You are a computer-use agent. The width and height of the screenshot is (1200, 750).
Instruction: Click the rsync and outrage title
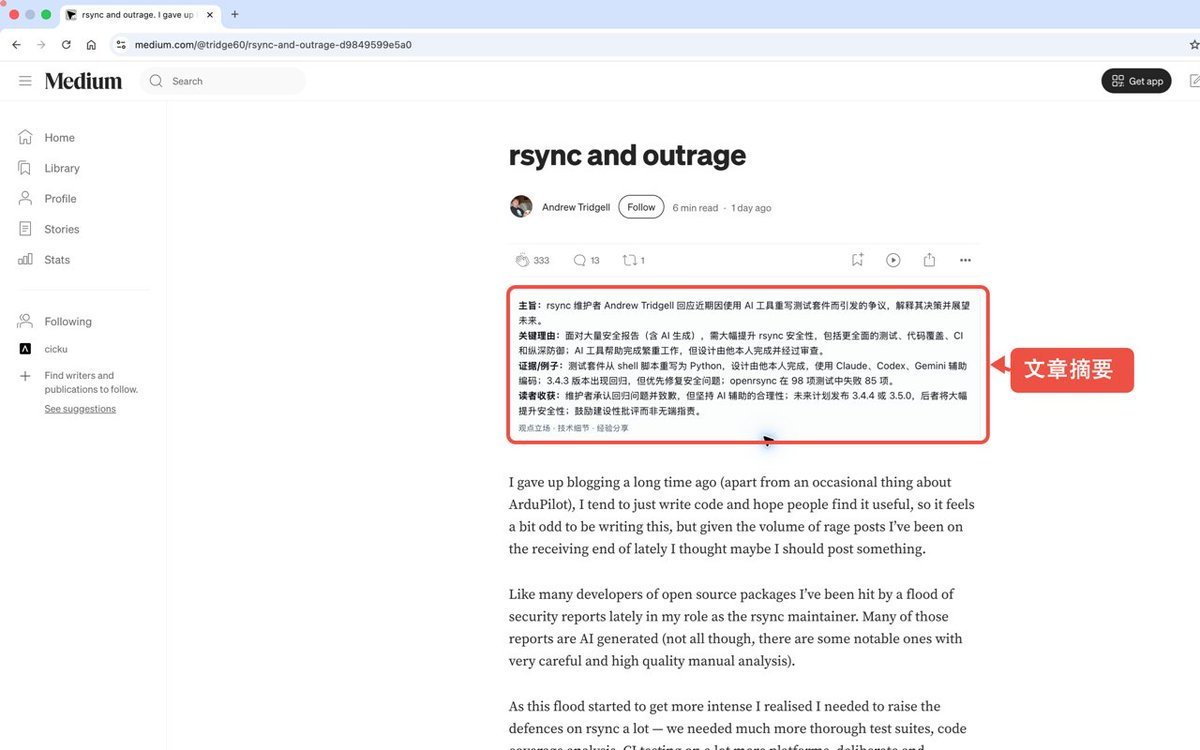coord(627,155)
